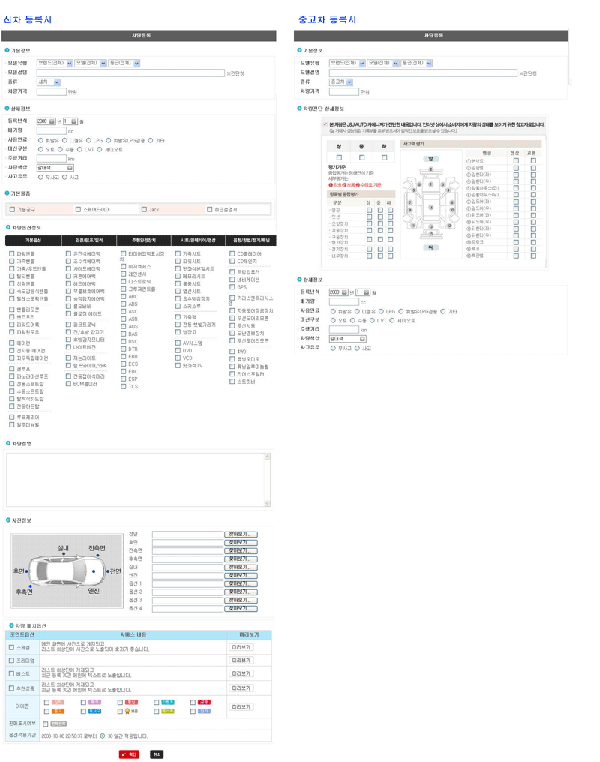Image resolution: width=600 pixels, height=762 pixels.
Task: Open the registration year dropdown in the used car form
Action: (339, 292)
